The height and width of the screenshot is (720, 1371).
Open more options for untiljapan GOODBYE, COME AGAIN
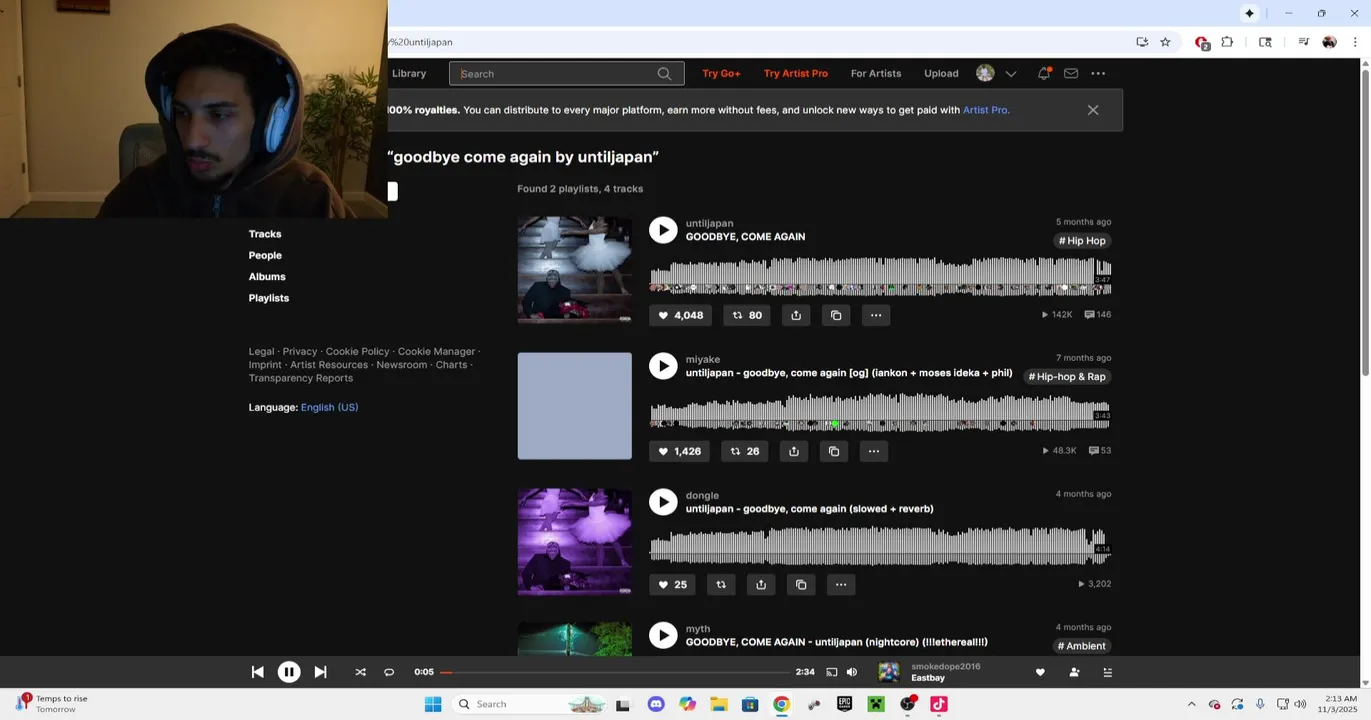pos(876,315)
